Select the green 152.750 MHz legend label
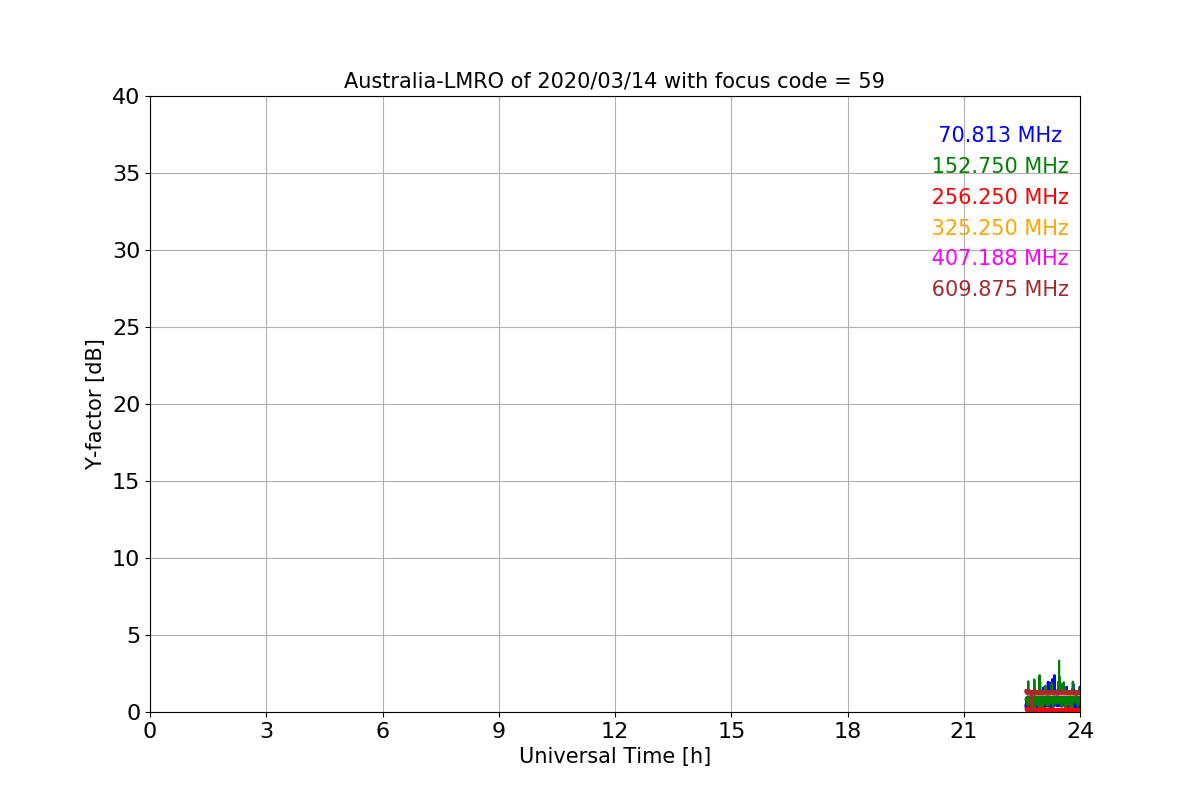 [1000, 166]
